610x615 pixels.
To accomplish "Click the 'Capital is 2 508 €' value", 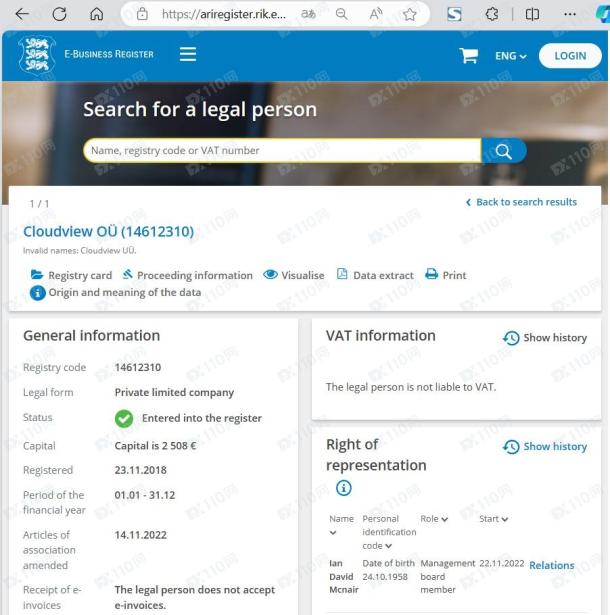I will pos(155,446).
